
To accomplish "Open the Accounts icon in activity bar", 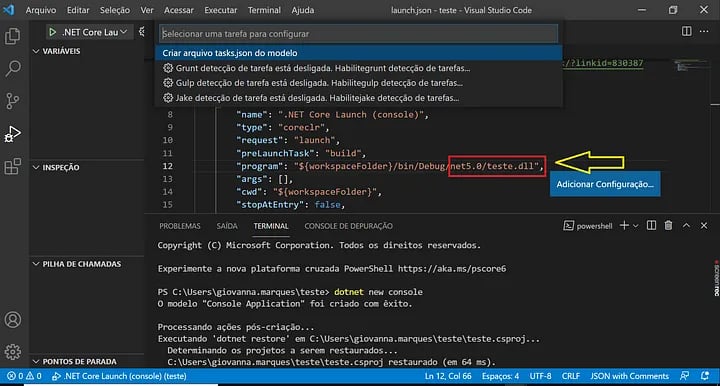I will point(12,319).
